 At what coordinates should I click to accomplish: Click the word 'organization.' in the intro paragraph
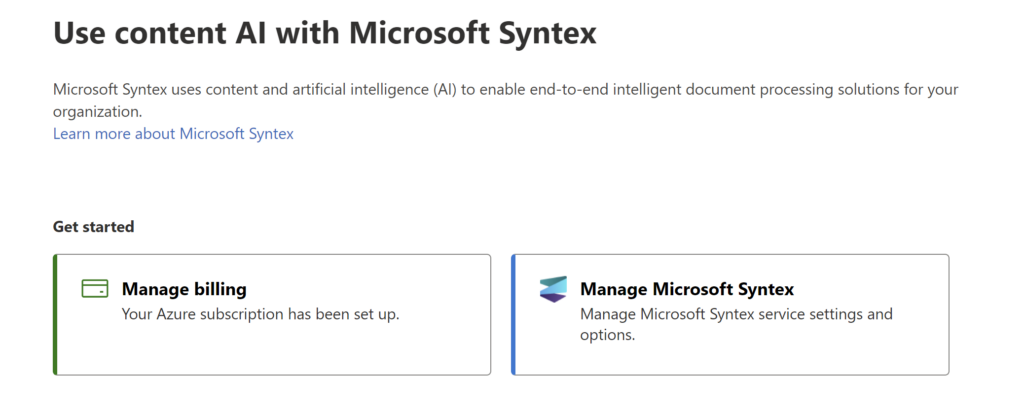[x=97, y=112]
